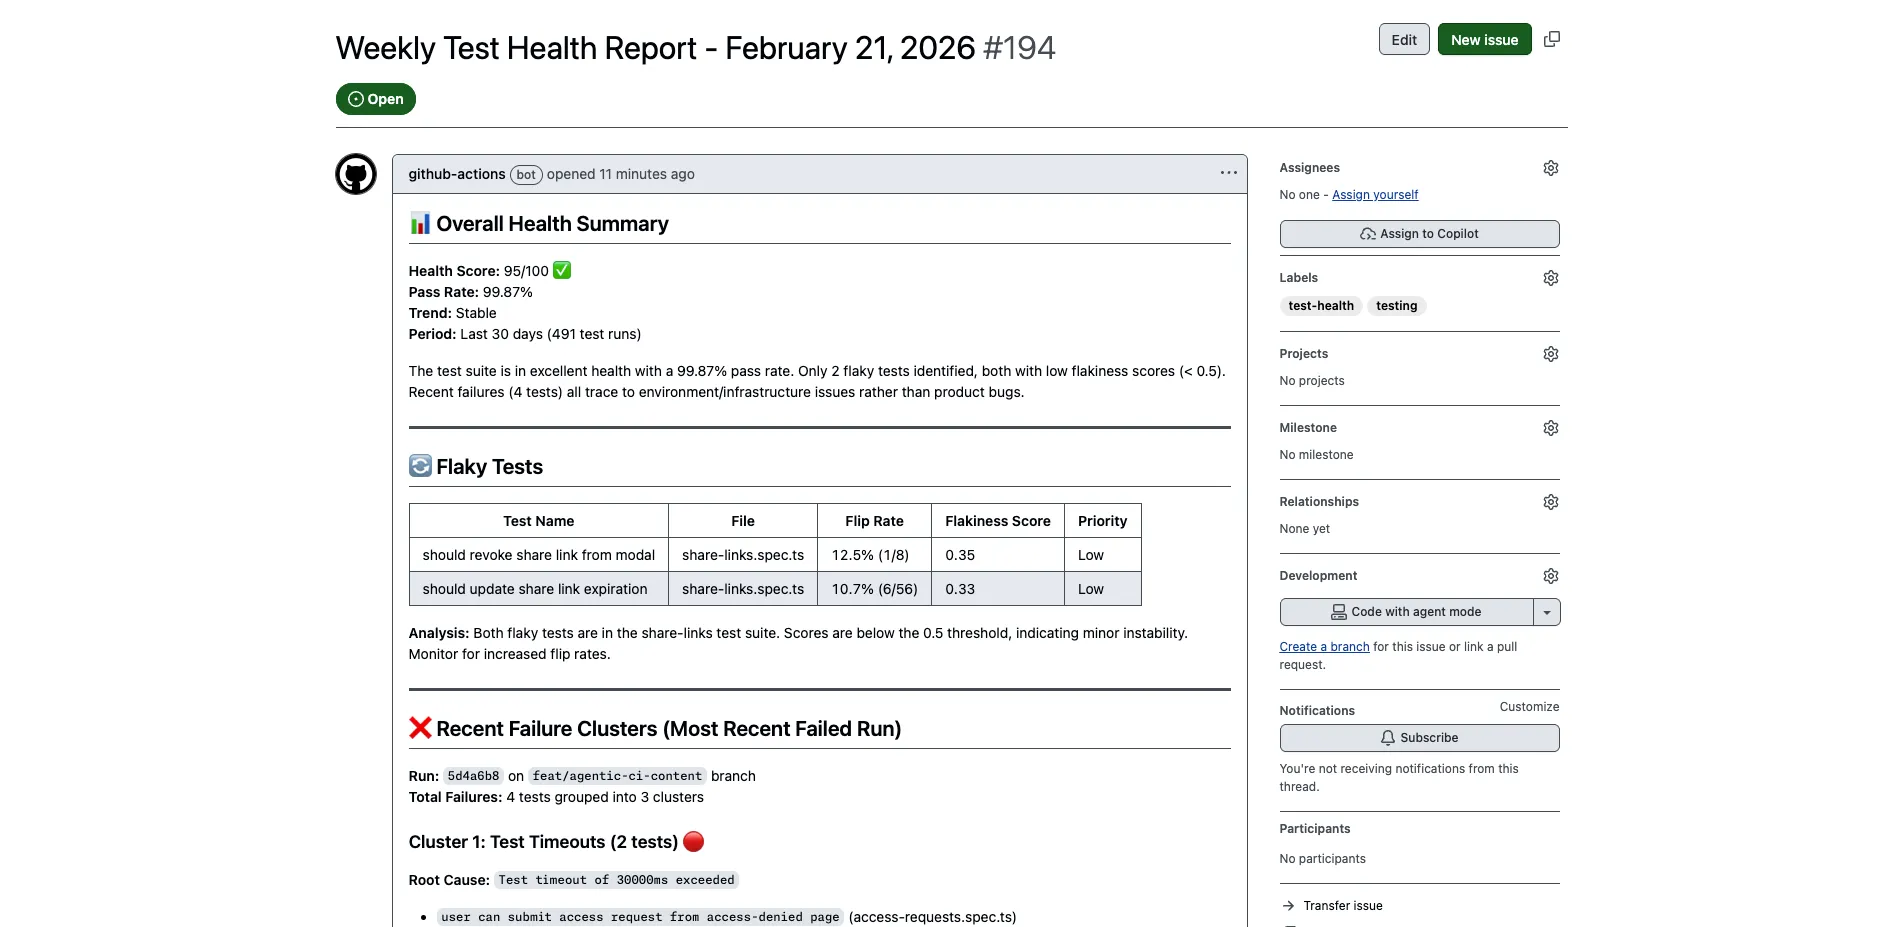Open the Labels settings gear
This screenshot has width=1904, height=927.
click(1550, 278)
